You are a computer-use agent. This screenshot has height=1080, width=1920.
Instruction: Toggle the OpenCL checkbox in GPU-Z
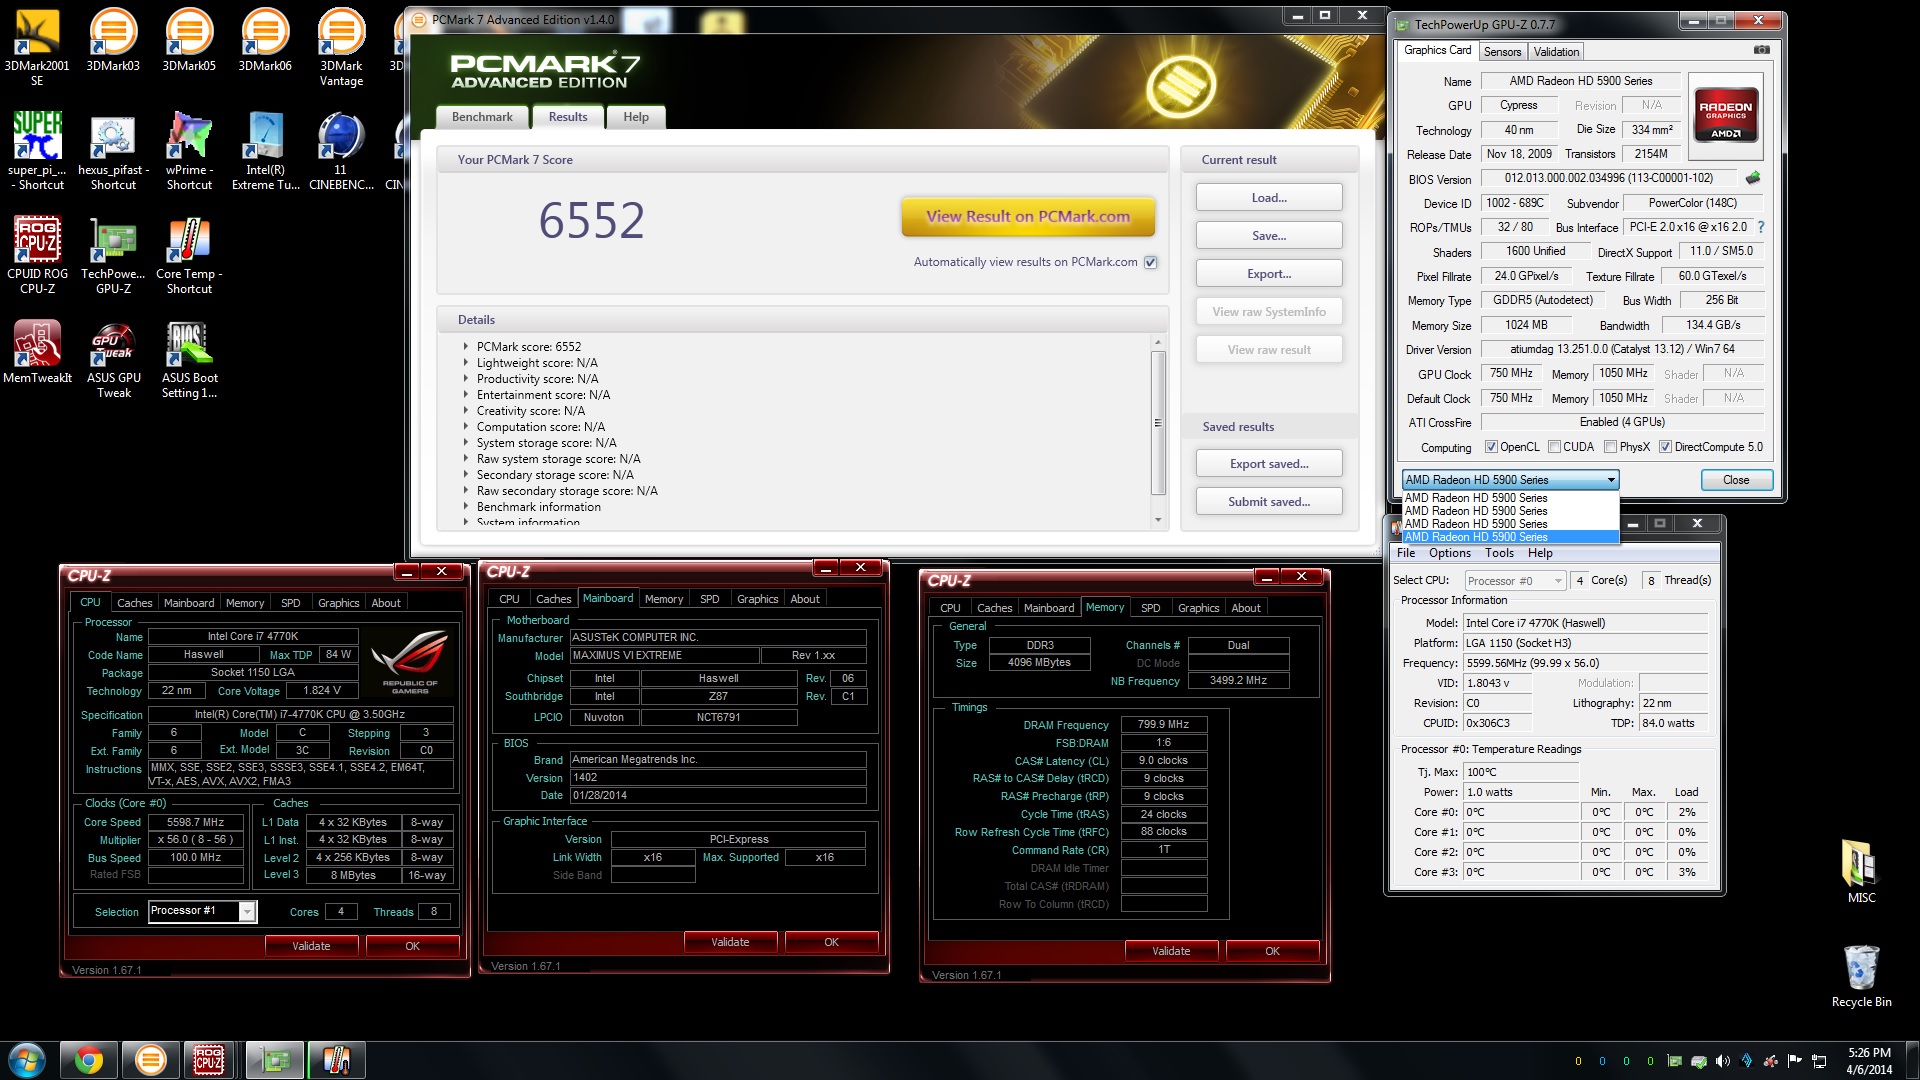coord(1491,447)
